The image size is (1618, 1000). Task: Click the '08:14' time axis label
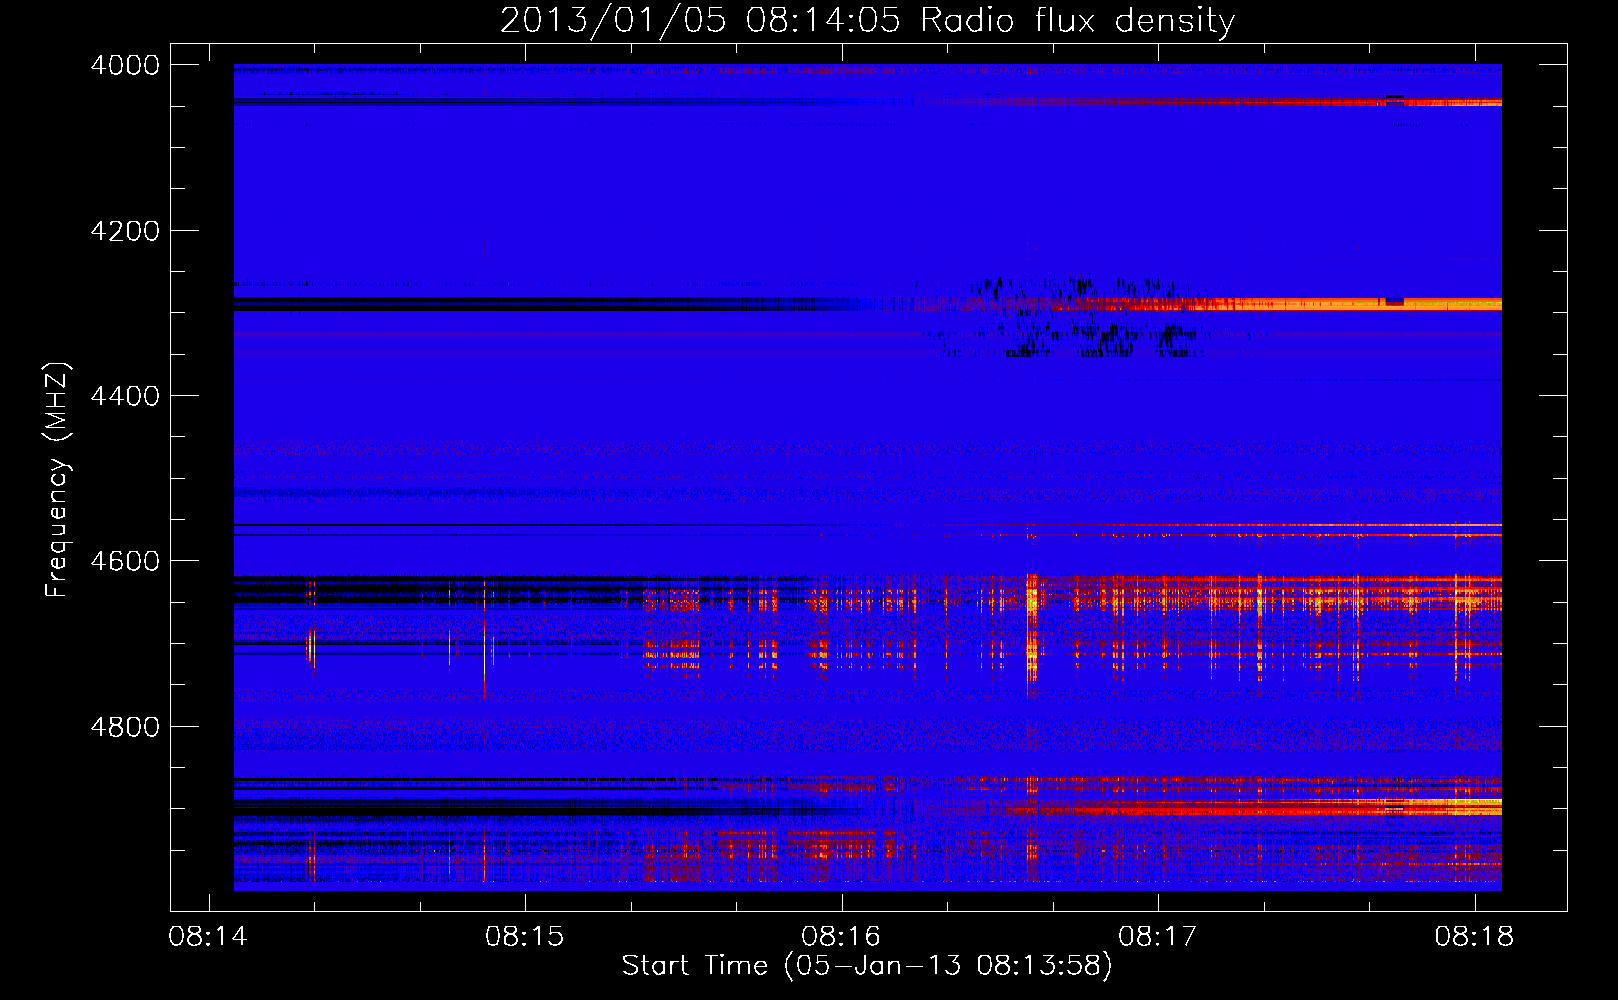coord(208,937)
